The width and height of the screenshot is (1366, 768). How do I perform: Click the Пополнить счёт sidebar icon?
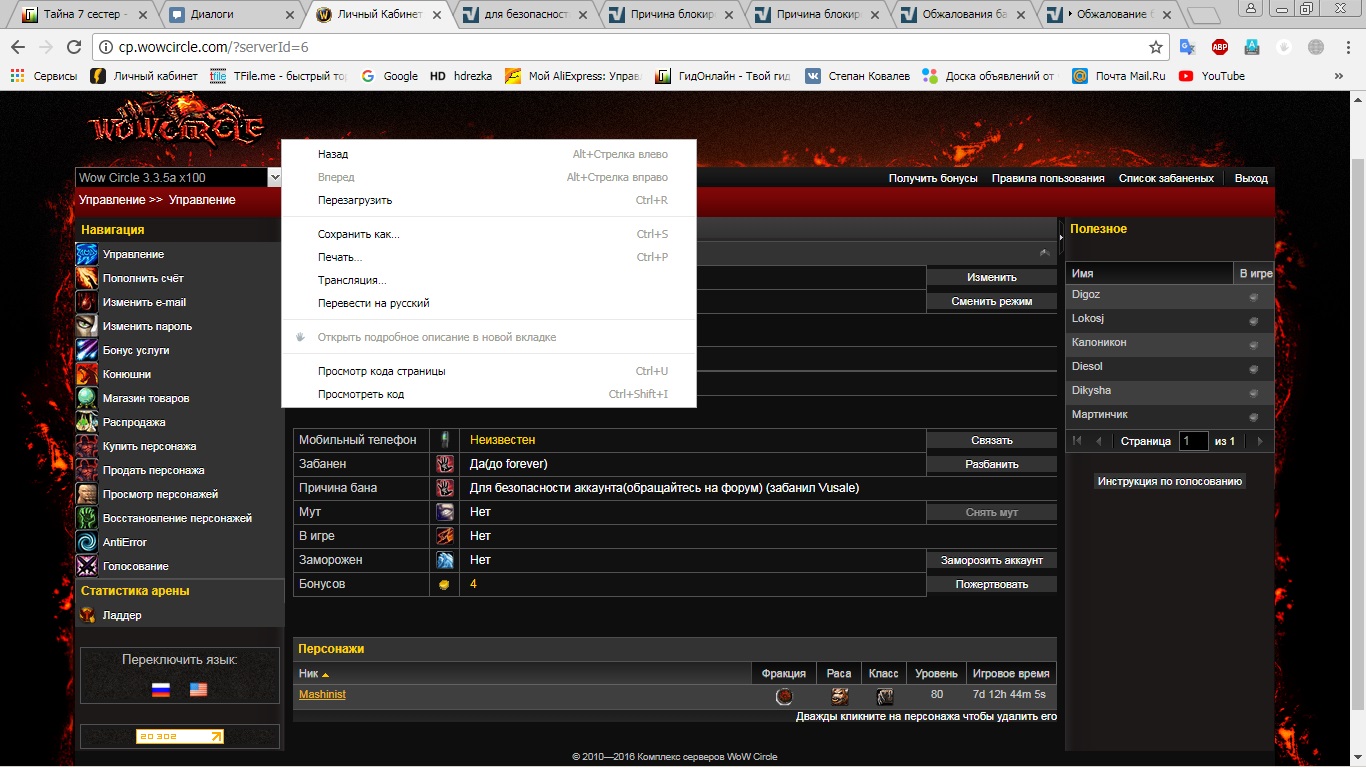87,278
